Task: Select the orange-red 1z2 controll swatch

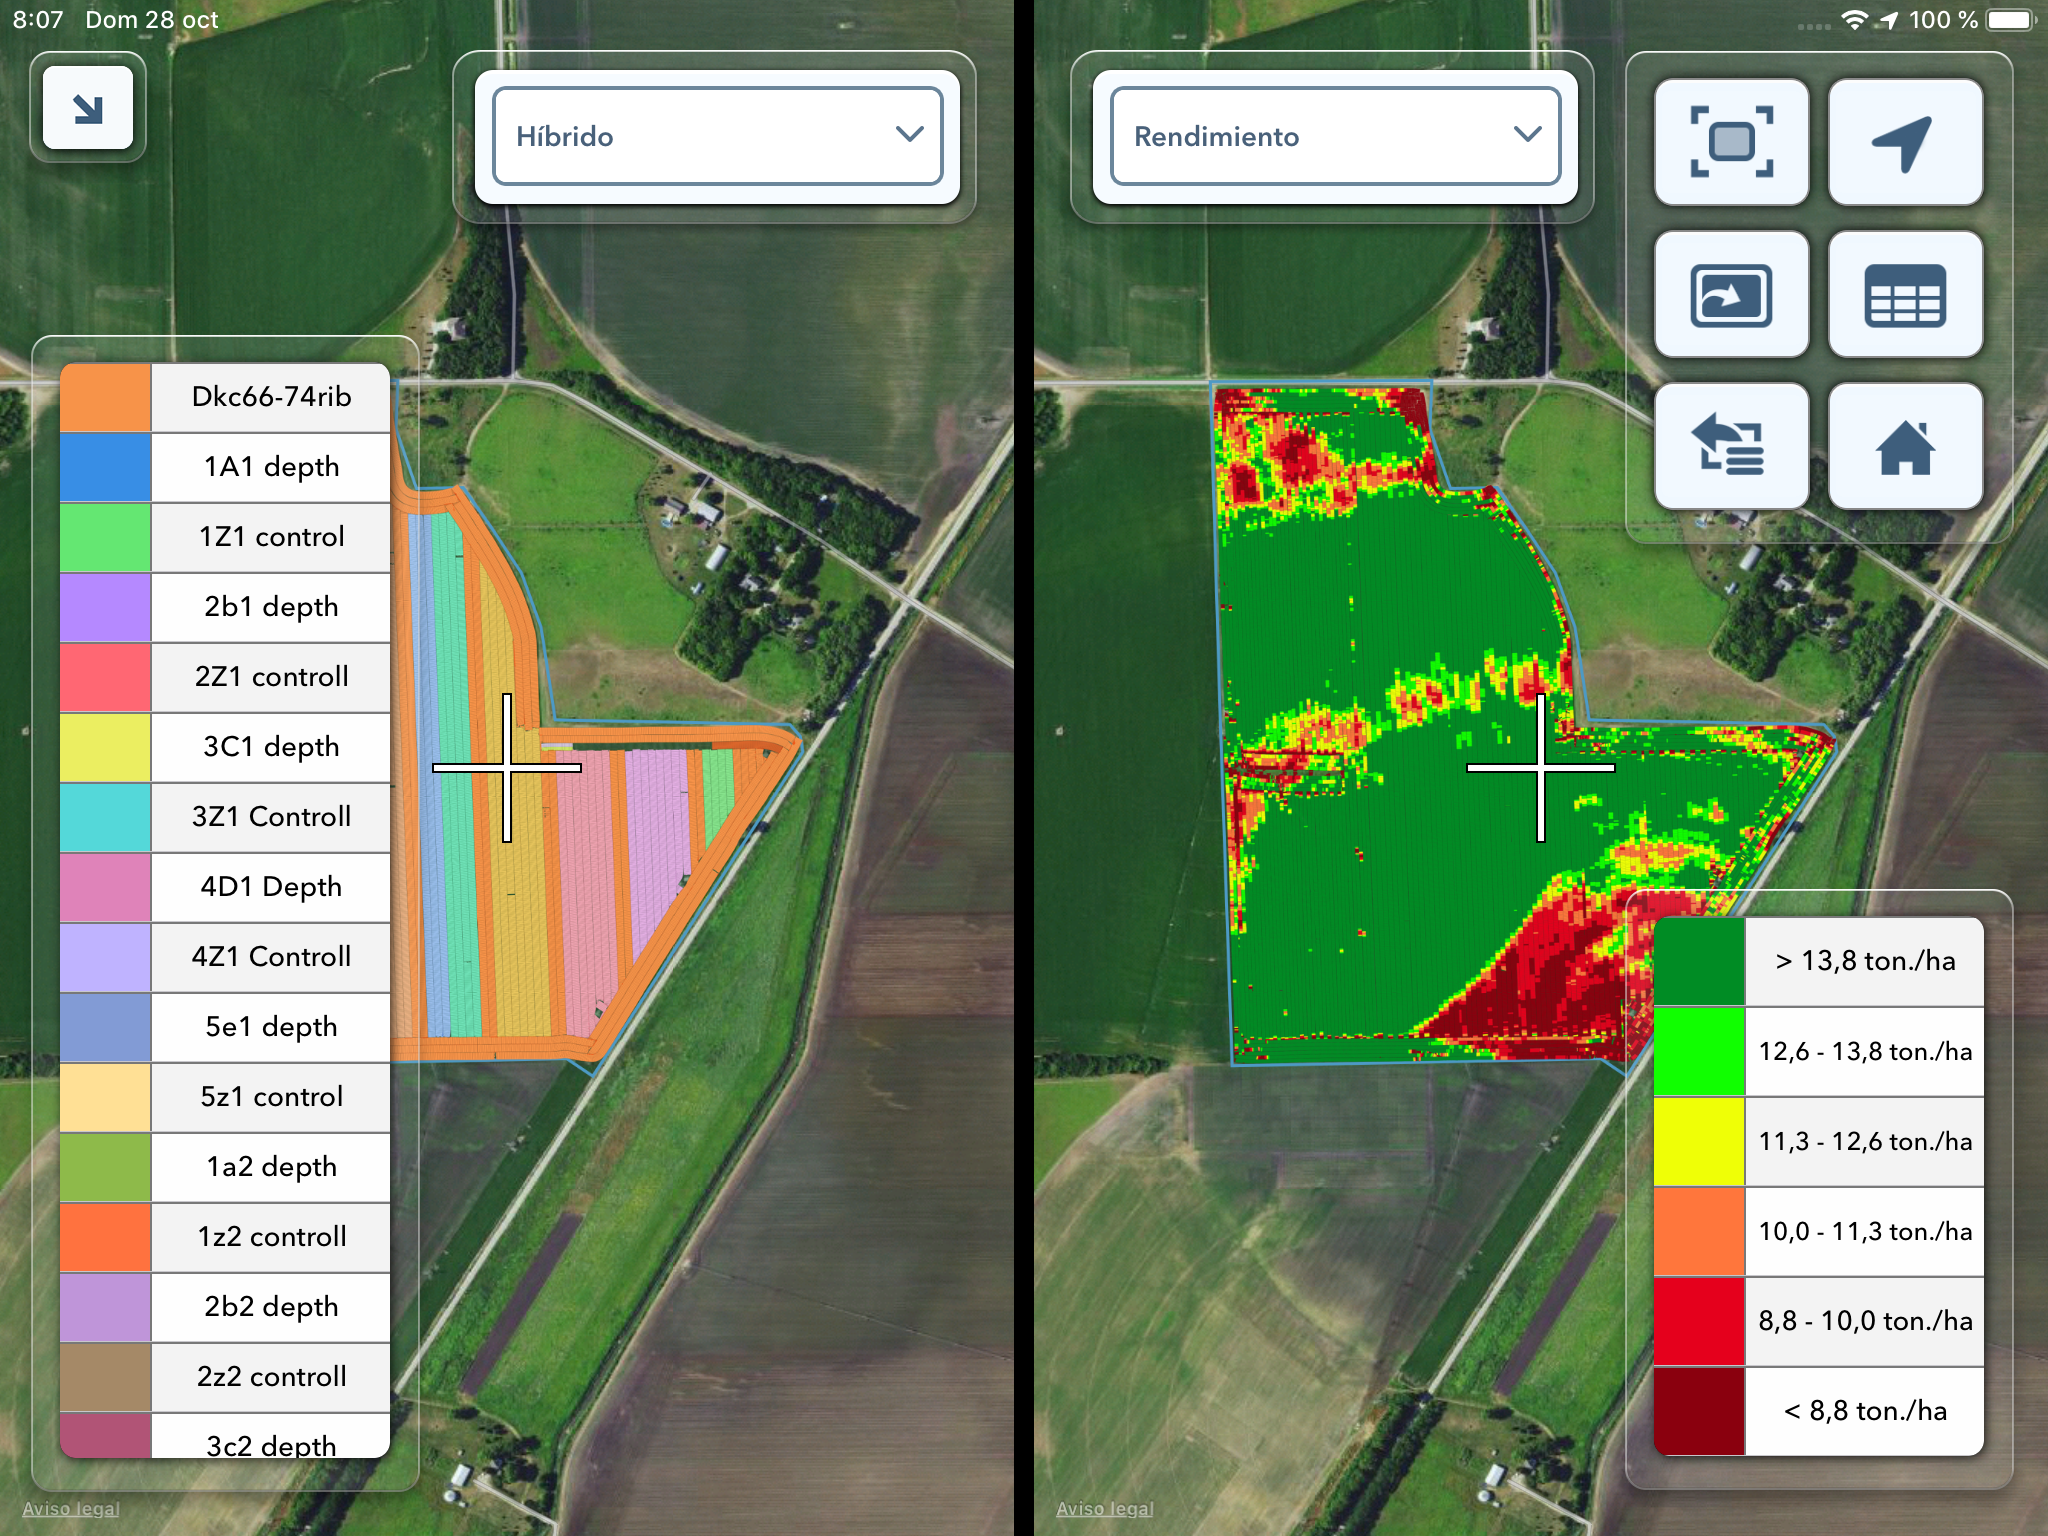Action: click(105, 1238)
